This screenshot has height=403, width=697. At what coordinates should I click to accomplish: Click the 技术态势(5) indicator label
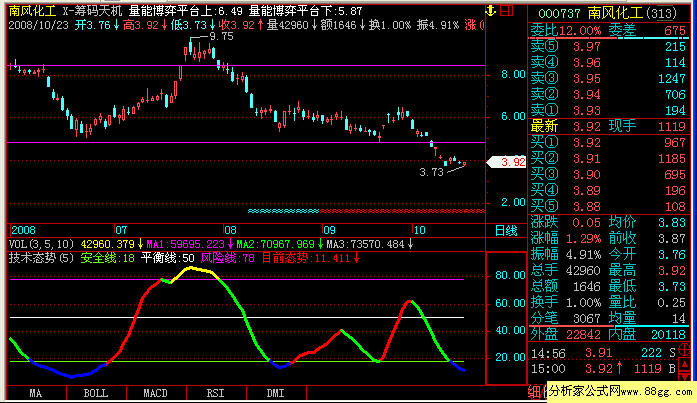(41, 258)
